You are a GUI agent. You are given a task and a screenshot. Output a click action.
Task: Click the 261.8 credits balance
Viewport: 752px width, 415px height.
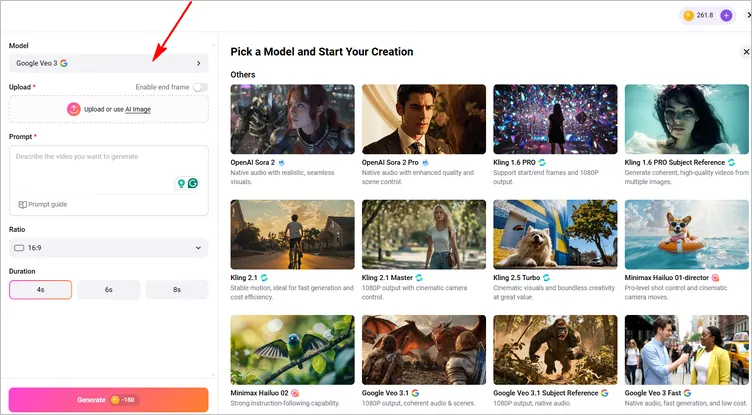tap(705, 15)
